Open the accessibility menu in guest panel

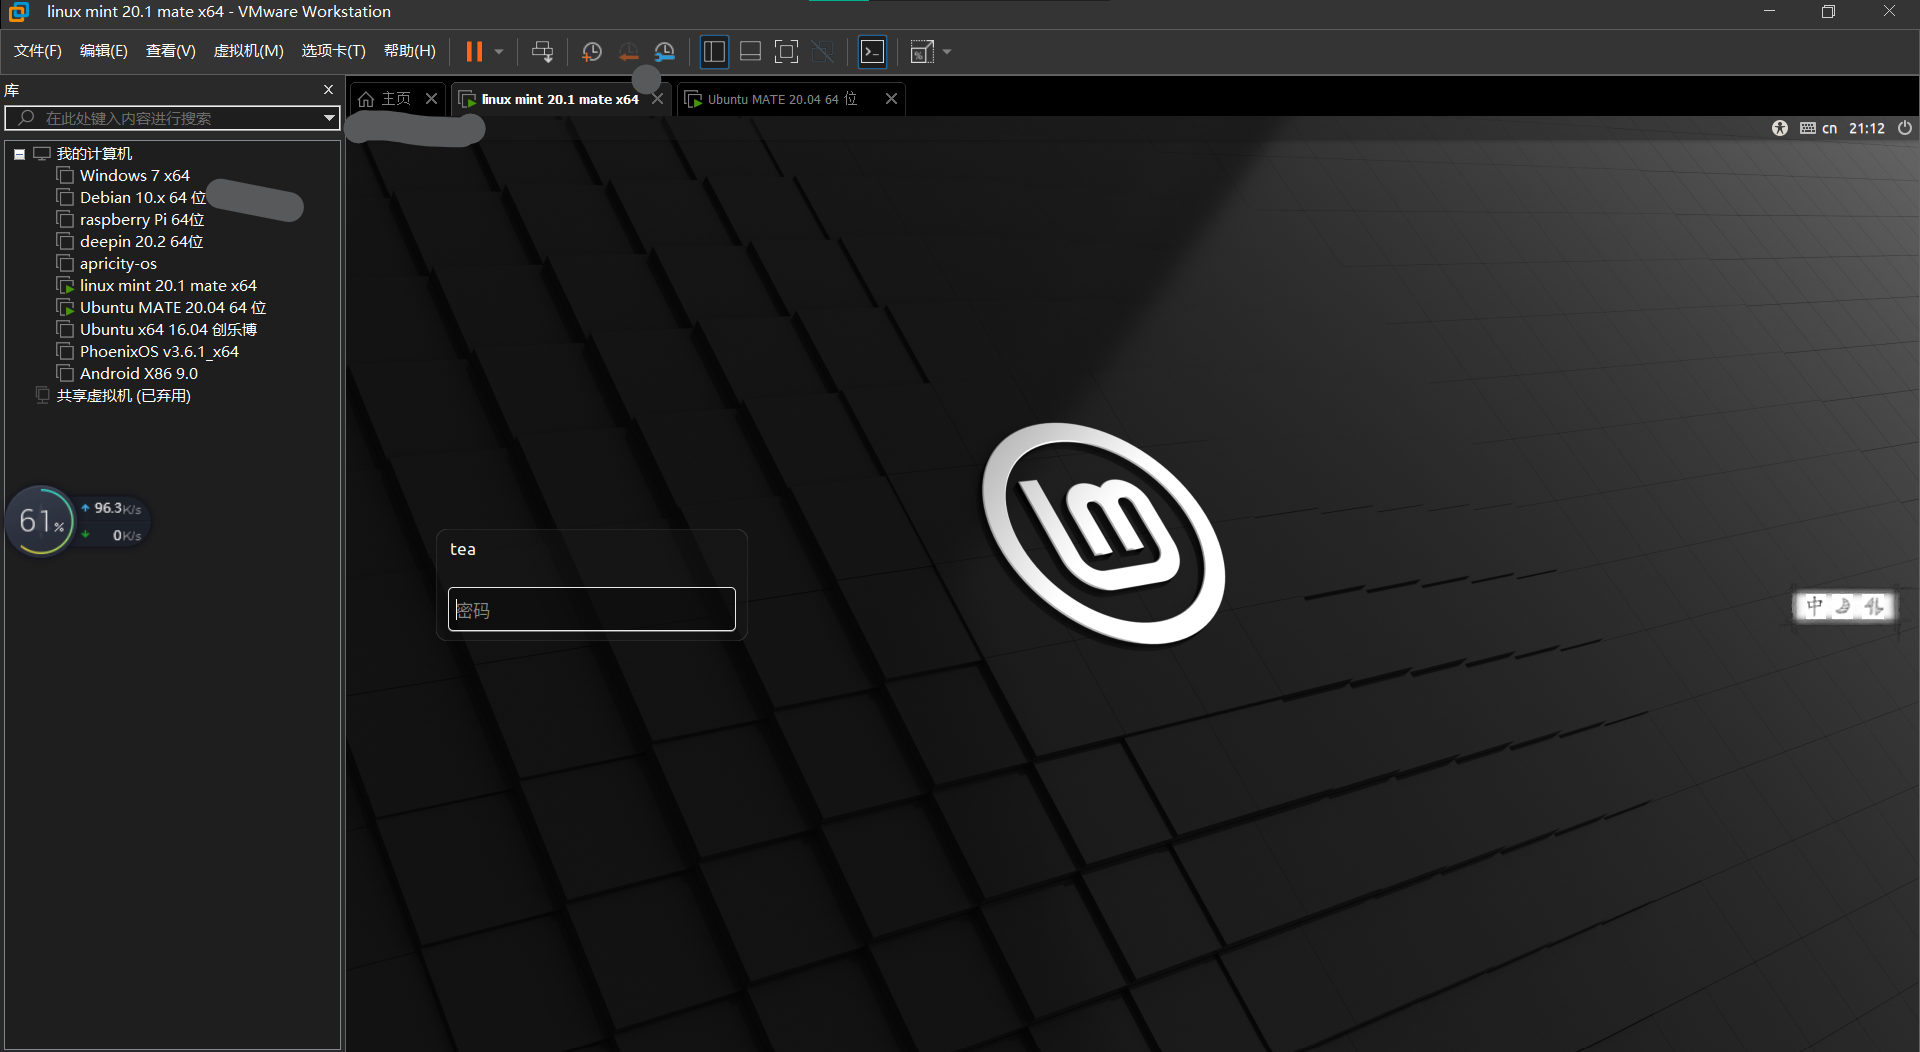tap(1780, 128)
